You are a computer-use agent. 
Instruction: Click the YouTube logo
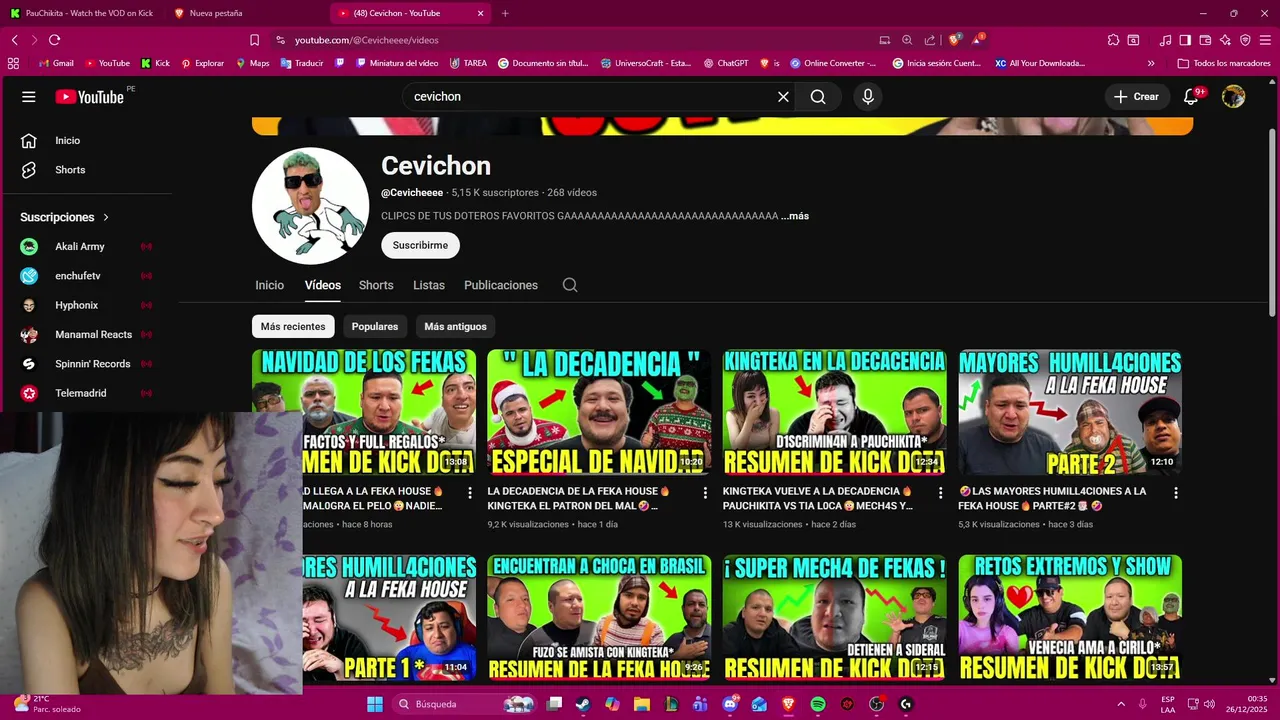[x=90, y=97]
